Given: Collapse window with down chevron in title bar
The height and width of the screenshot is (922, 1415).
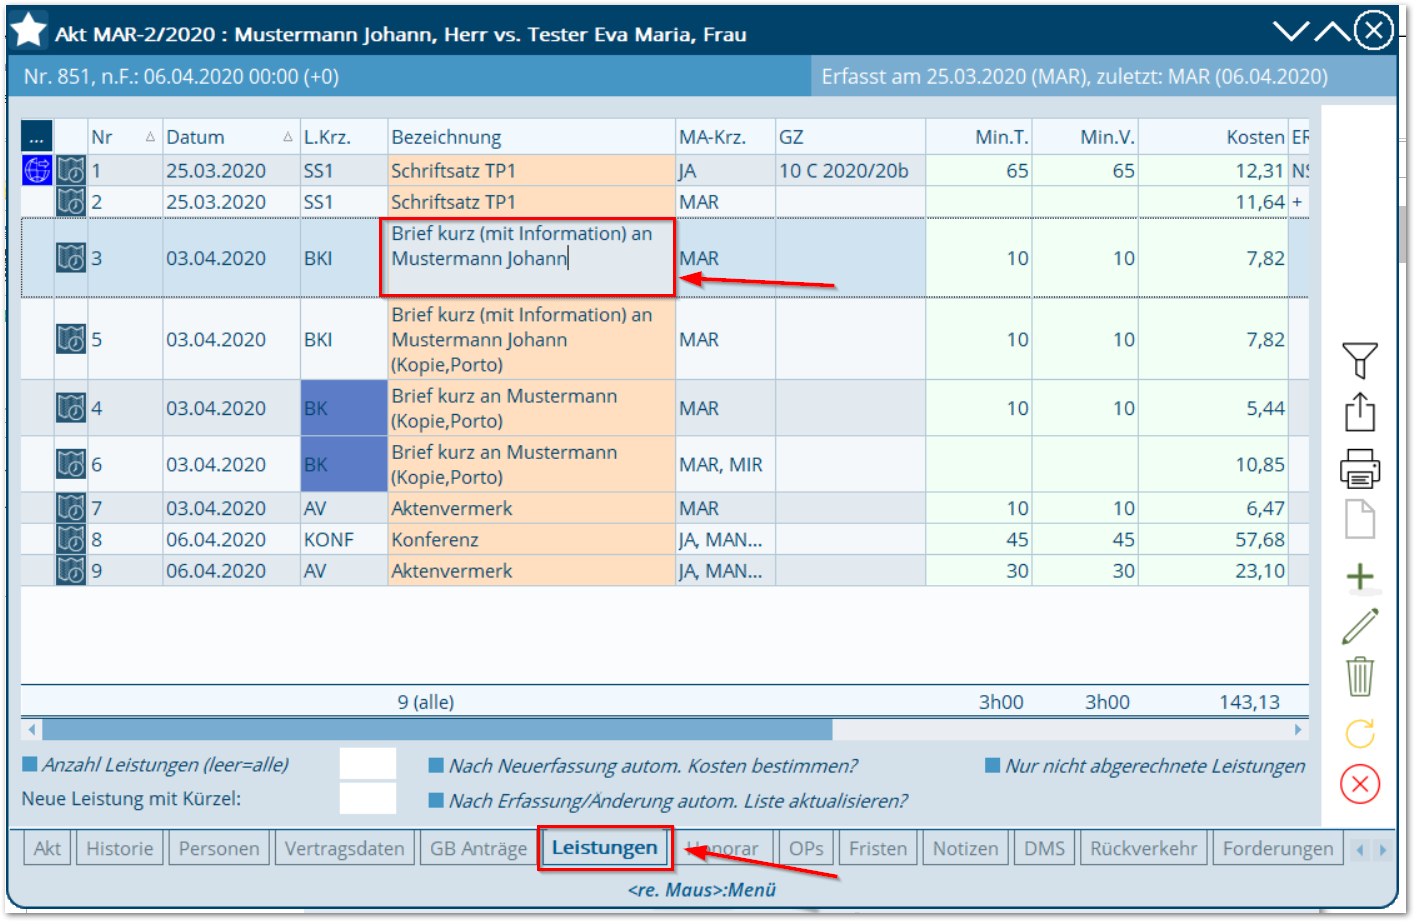Looking at the screenshot, I should pos(1291,31).
